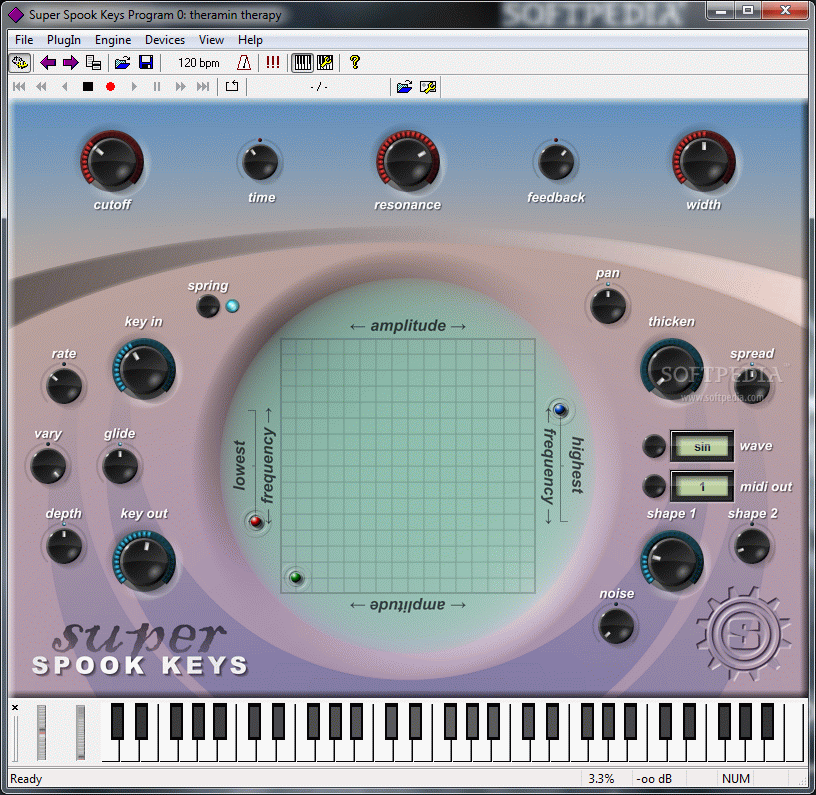This screenshot has width=816, height=795.
Task: Toggle the metronome triangle icon
Action: 244,63
